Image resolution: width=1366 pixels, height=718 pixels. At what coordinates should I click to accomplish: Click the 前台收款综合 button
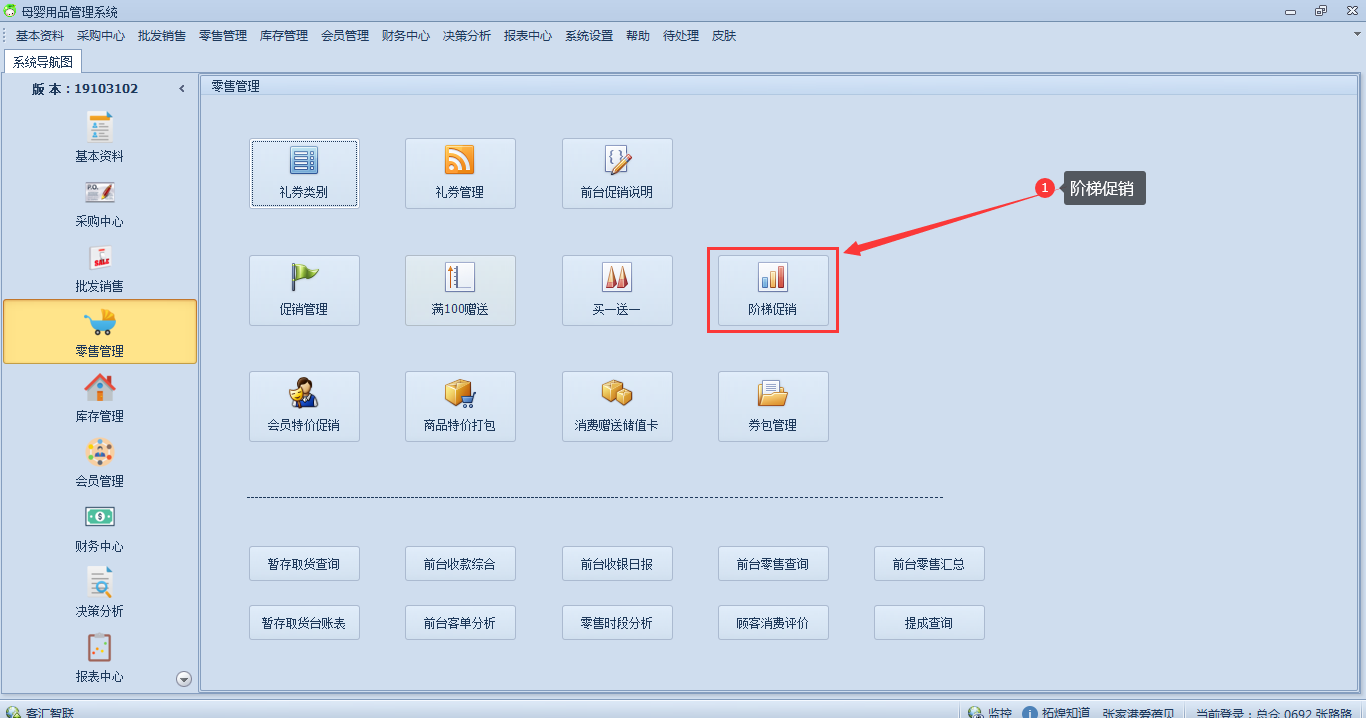click(x=460, y=564)
